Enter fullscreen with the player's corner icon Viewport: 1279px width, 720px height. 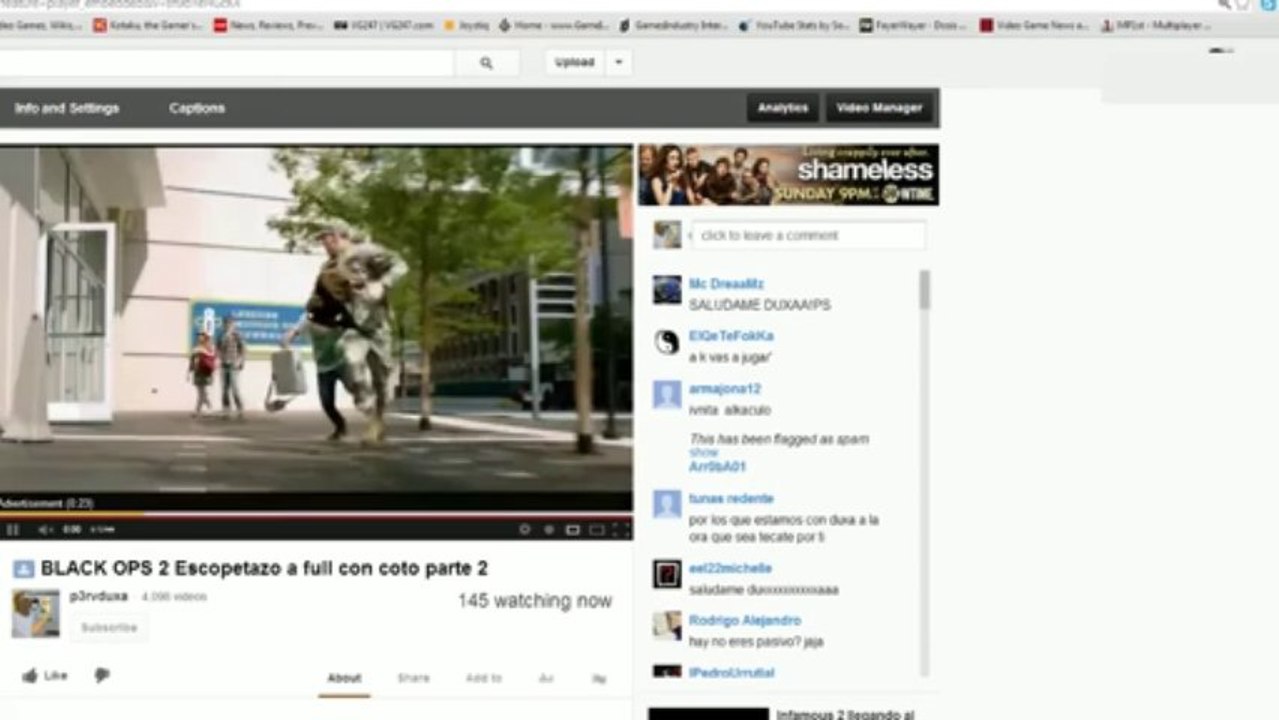pyautogui.click(x=621, y=529)
